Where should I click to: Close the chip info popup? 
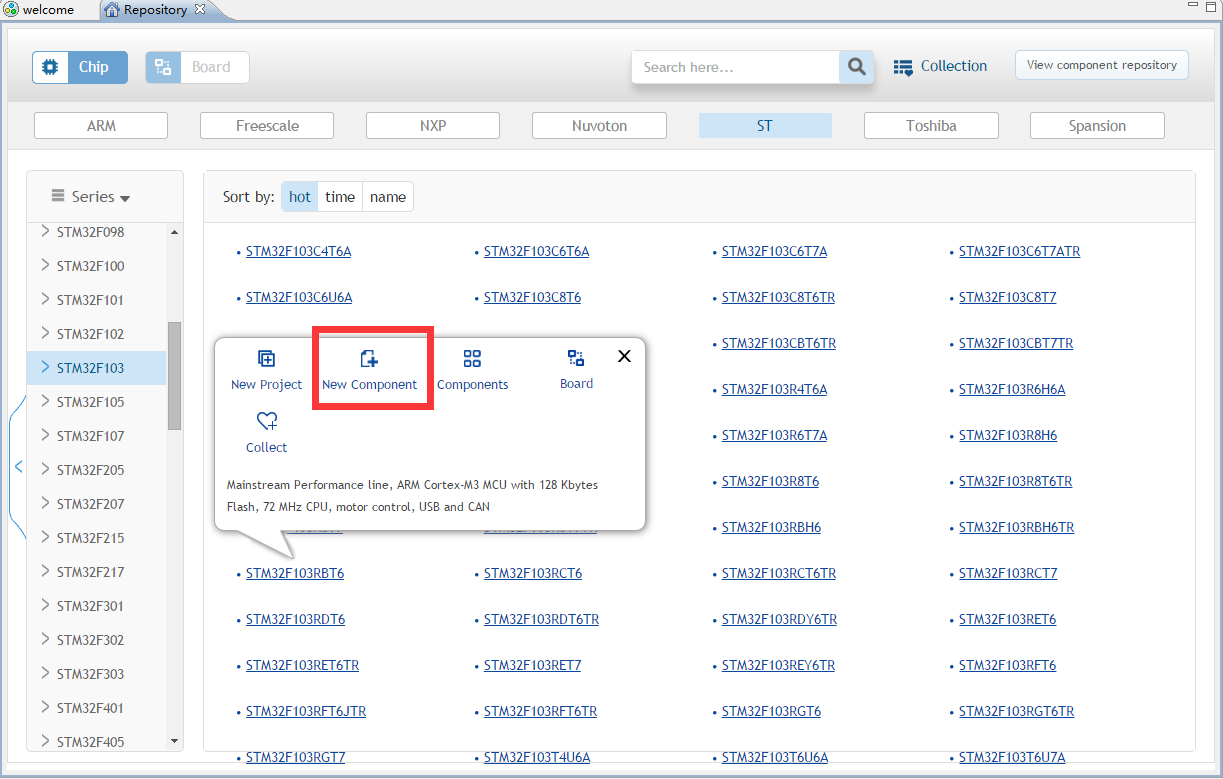click(624, 356)
